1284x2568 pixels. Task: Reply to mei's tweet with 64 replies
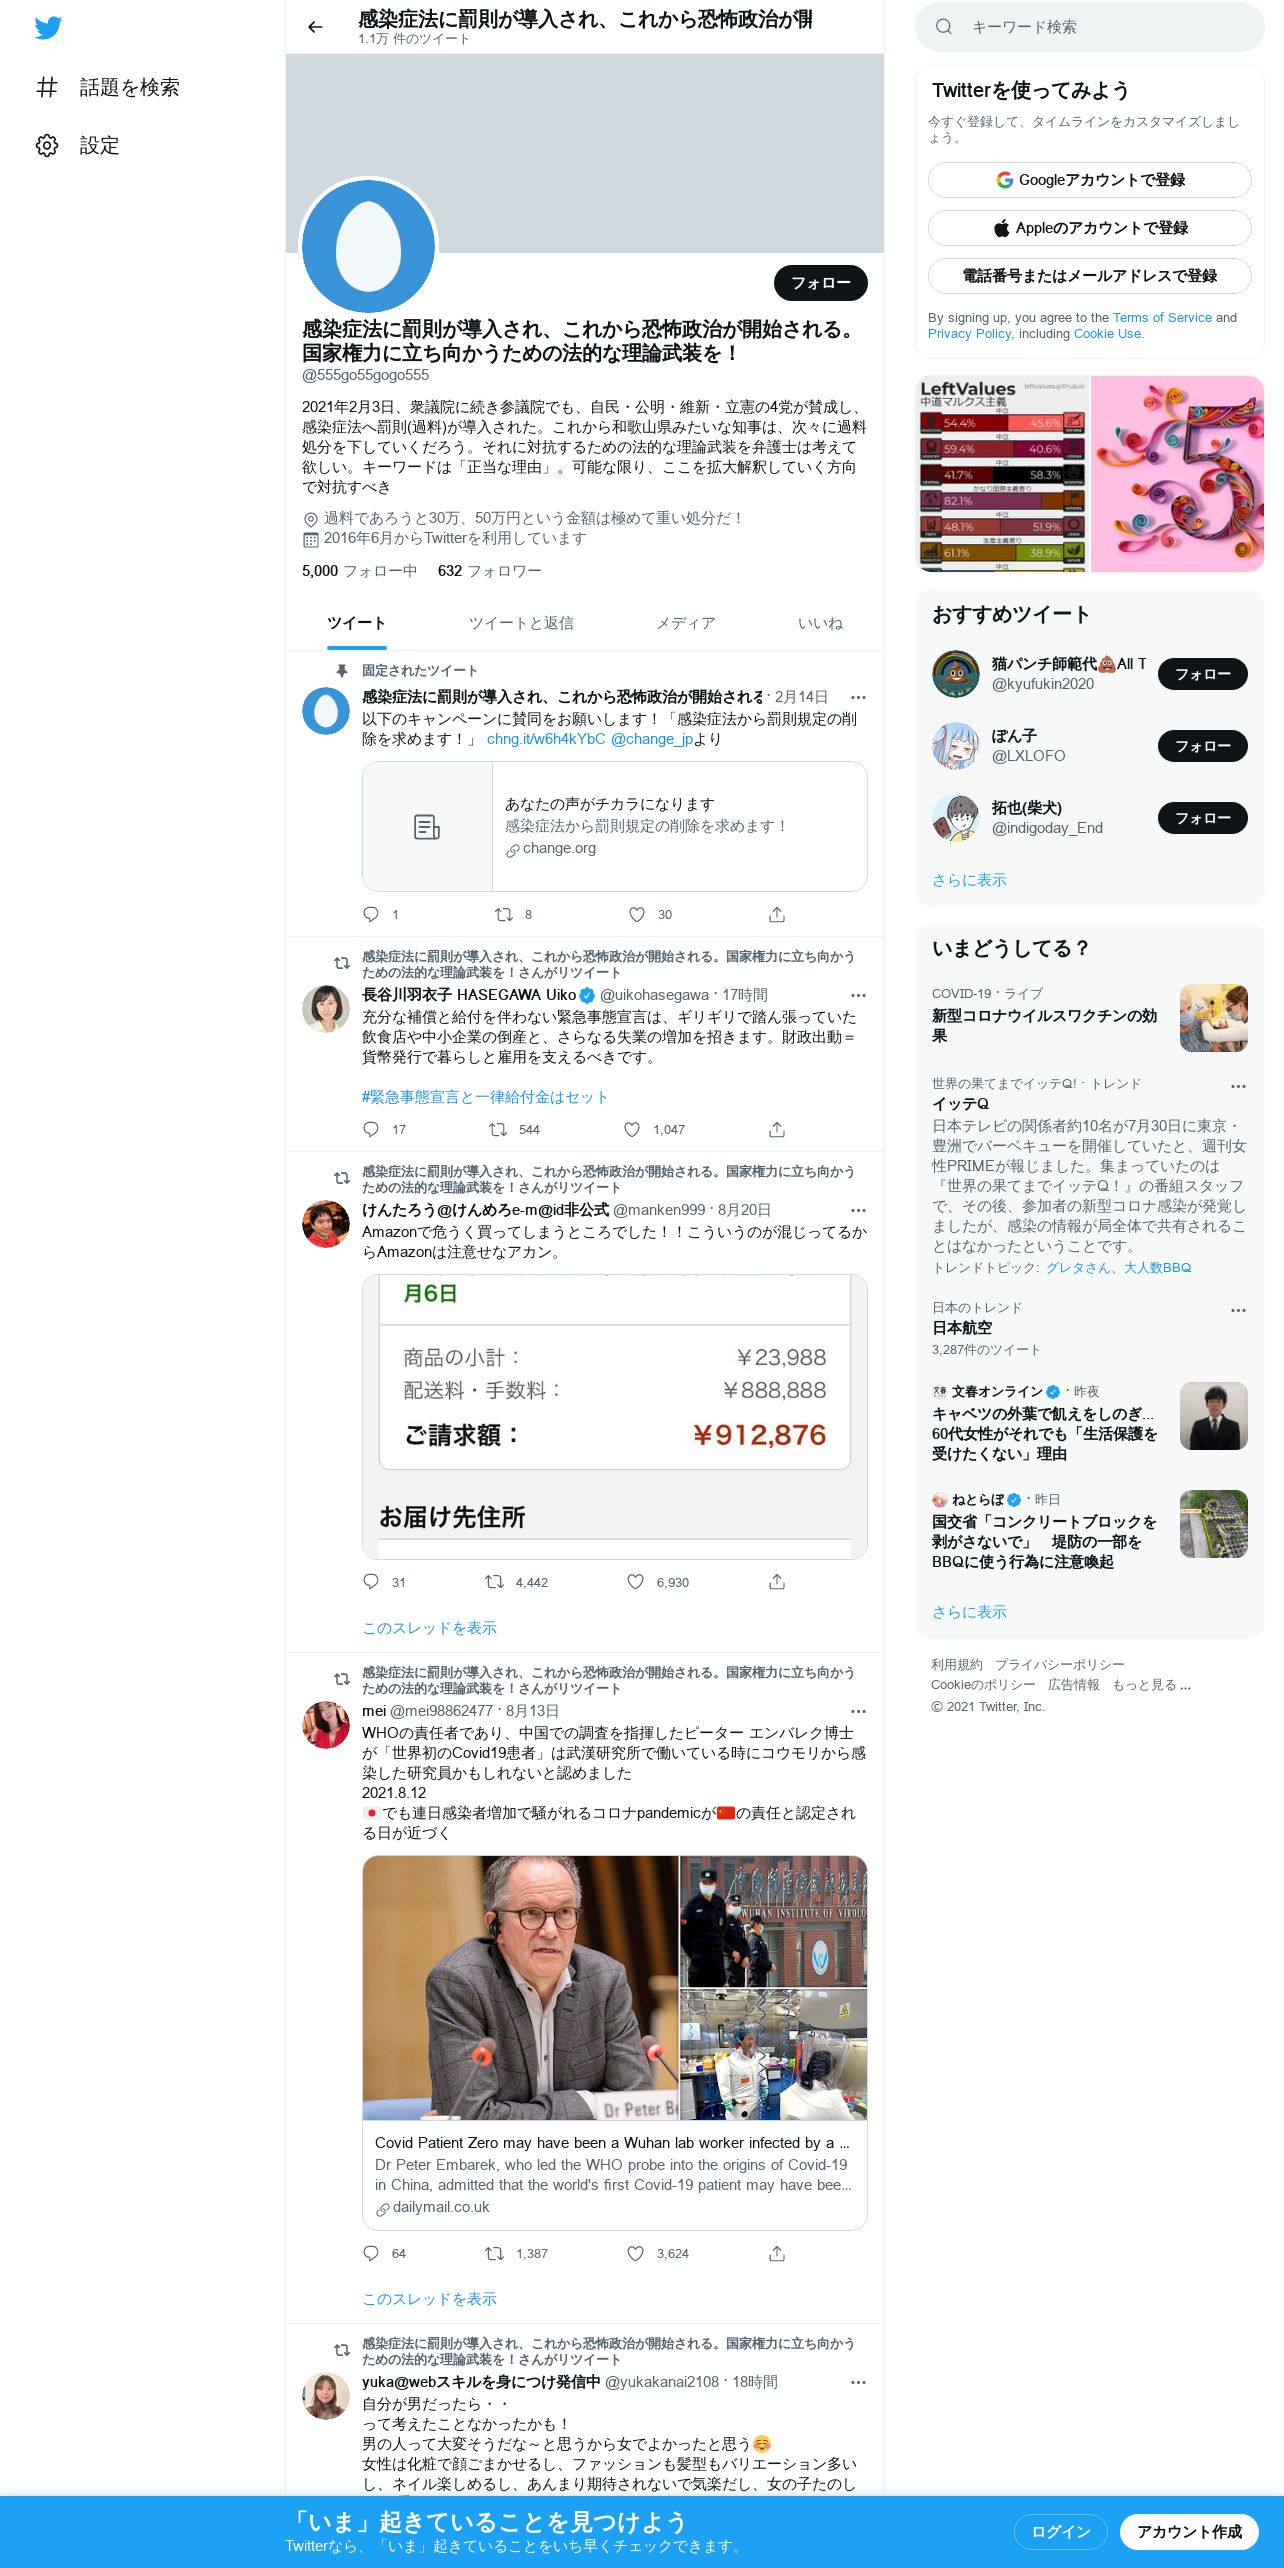[x=371, y=2253]
